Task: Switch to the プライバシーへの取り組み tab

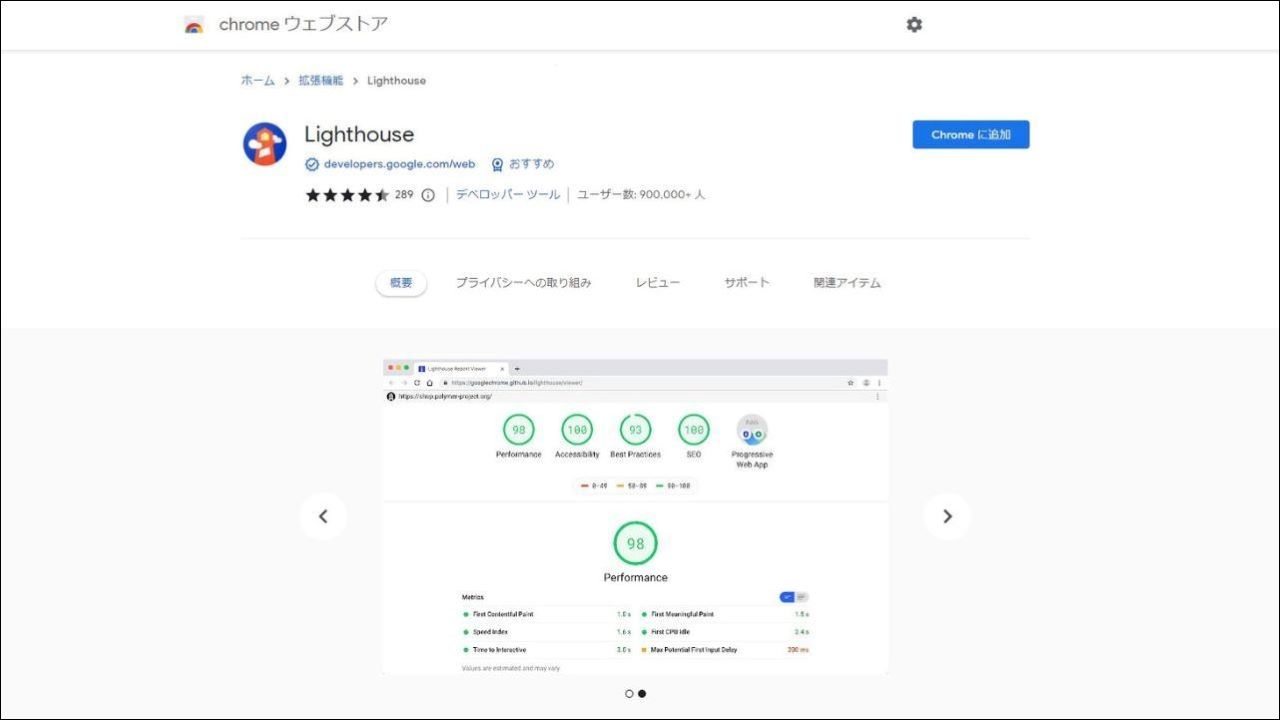Action: (x=523, y=283)
